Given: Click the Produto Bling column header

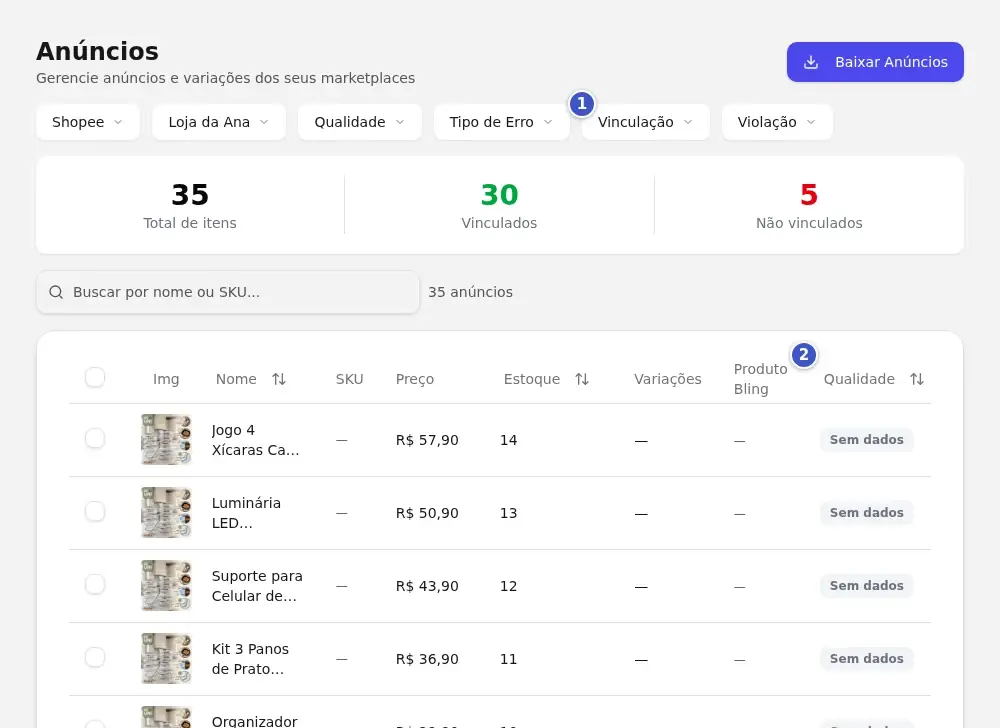Looking at the screenshot, I should [x=760, y=379].
